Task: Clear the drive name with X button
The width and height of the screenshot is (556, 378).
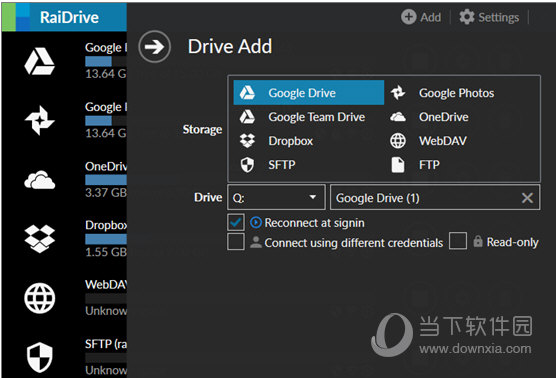Action: click(x=527, y=198)
